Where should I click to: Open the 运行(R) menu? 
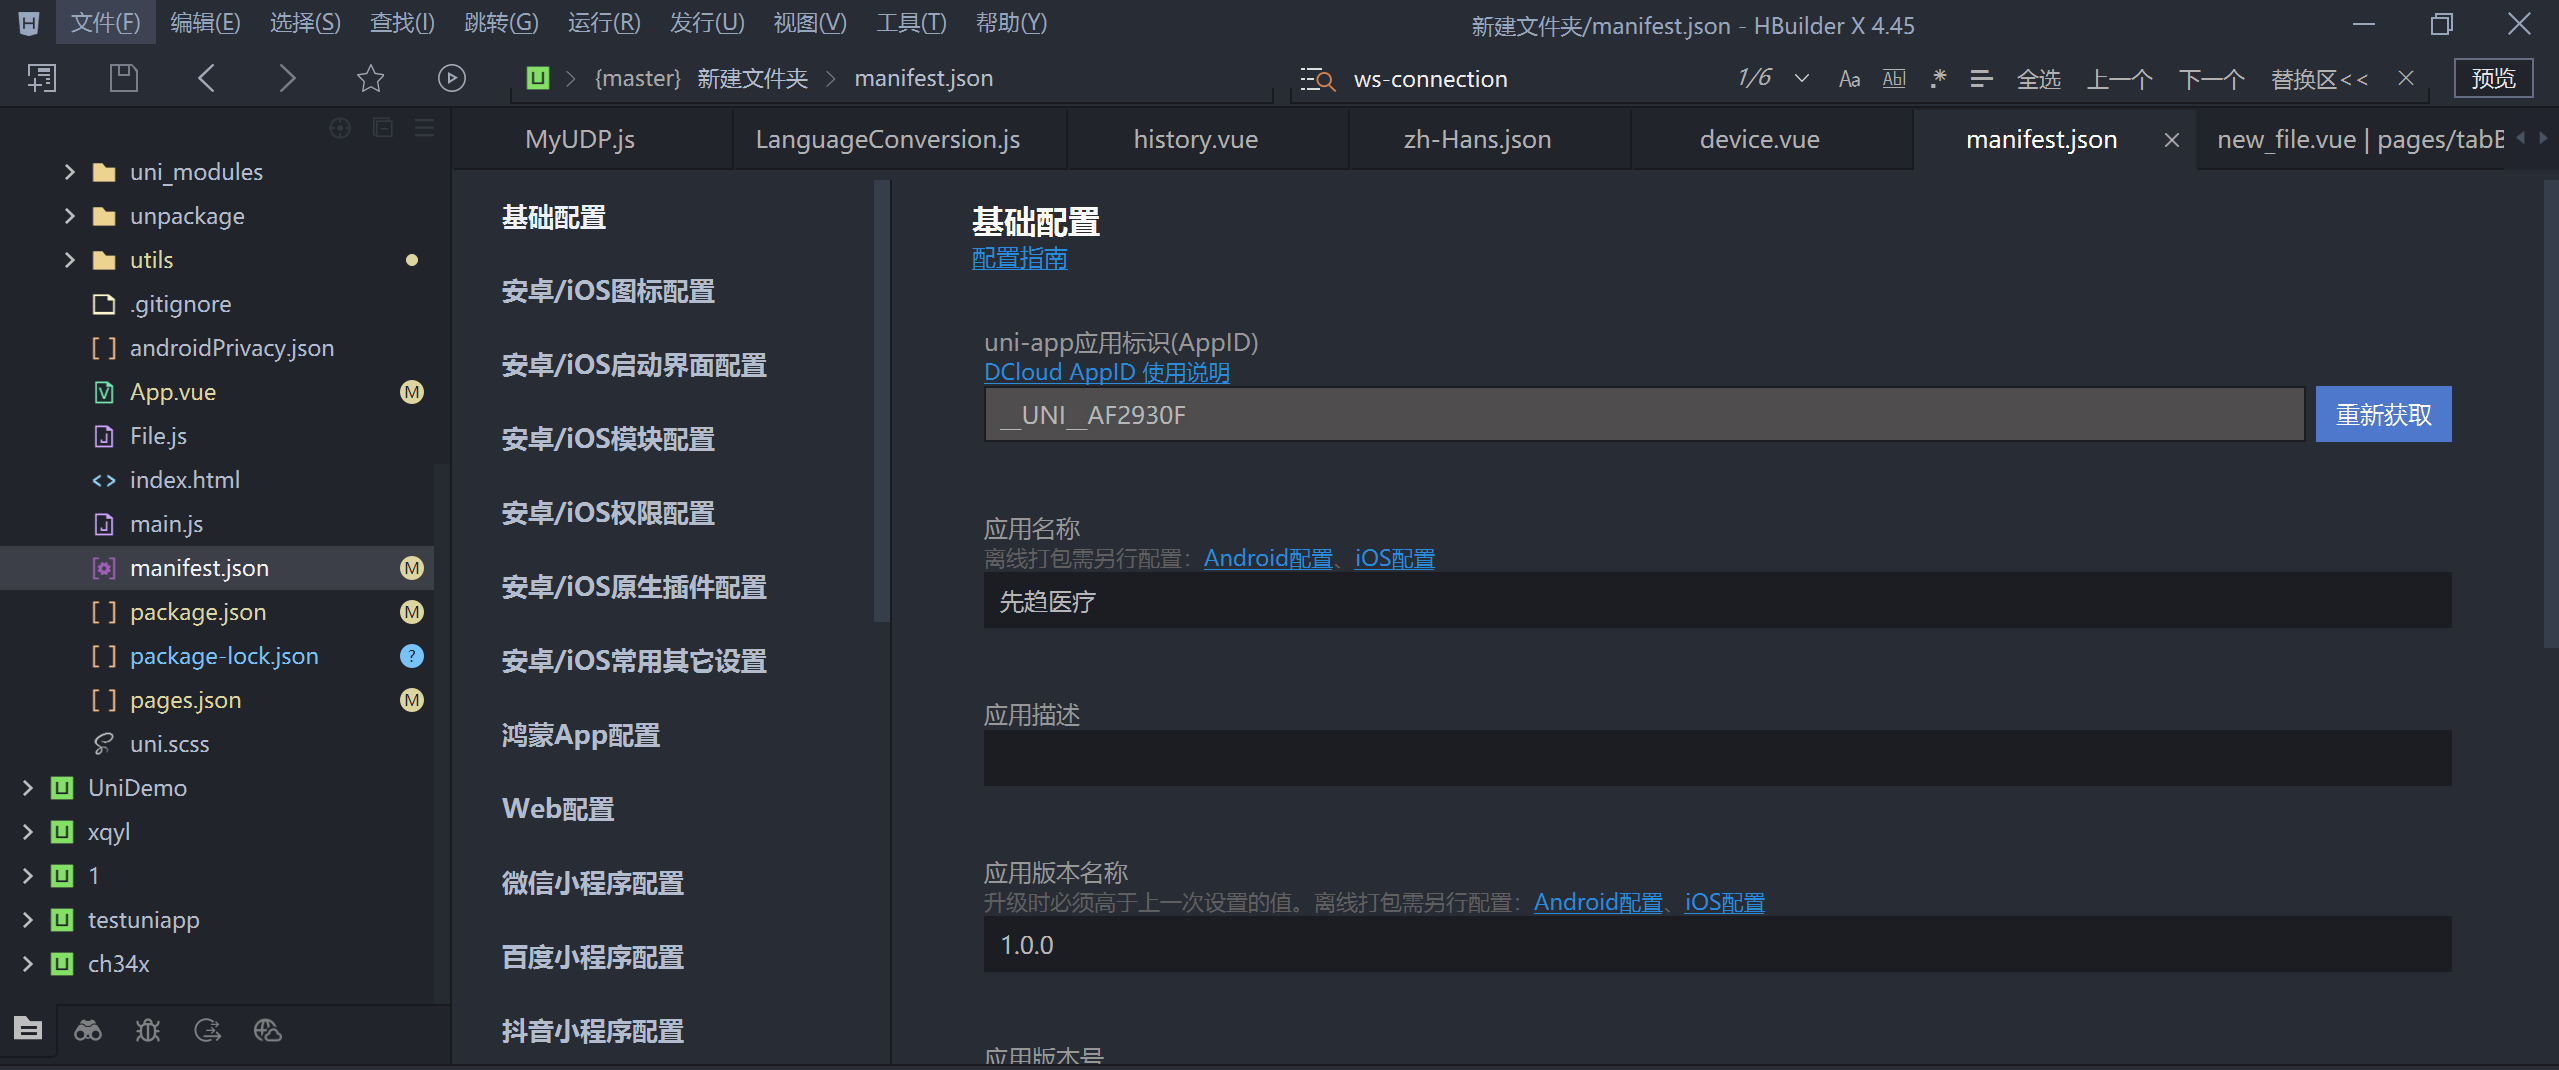pos(602,22)
